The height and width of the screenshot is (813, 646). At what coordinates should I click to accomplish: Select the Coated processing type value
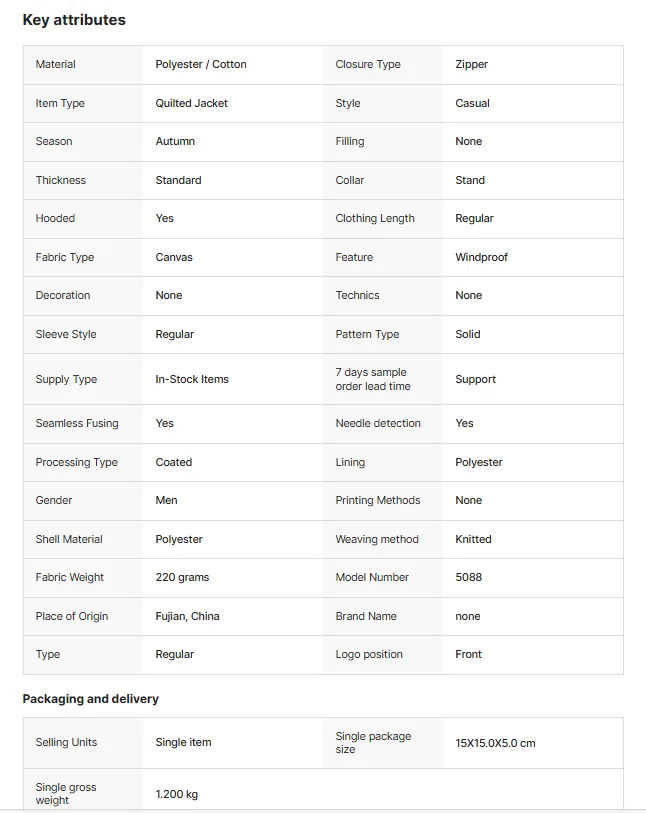point(174,462)
